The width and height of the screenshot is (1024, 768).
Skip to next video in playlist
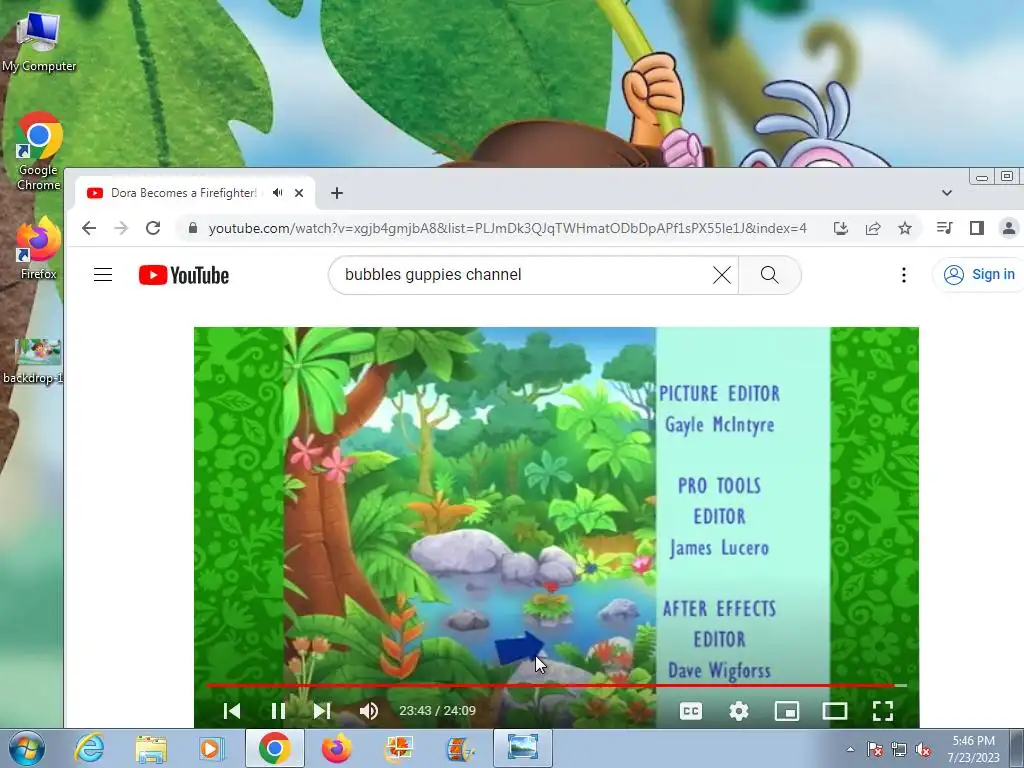[x=322, y=711]
